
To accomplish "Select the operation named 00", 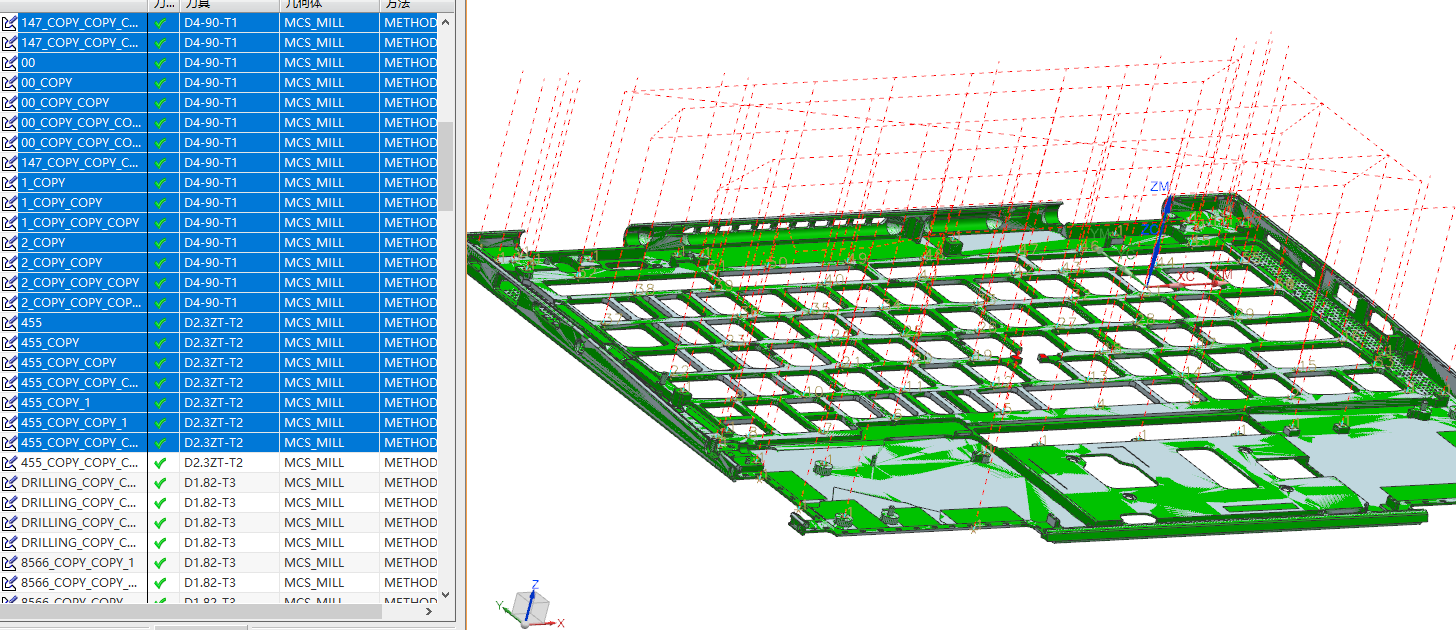I will coord(28,63).
